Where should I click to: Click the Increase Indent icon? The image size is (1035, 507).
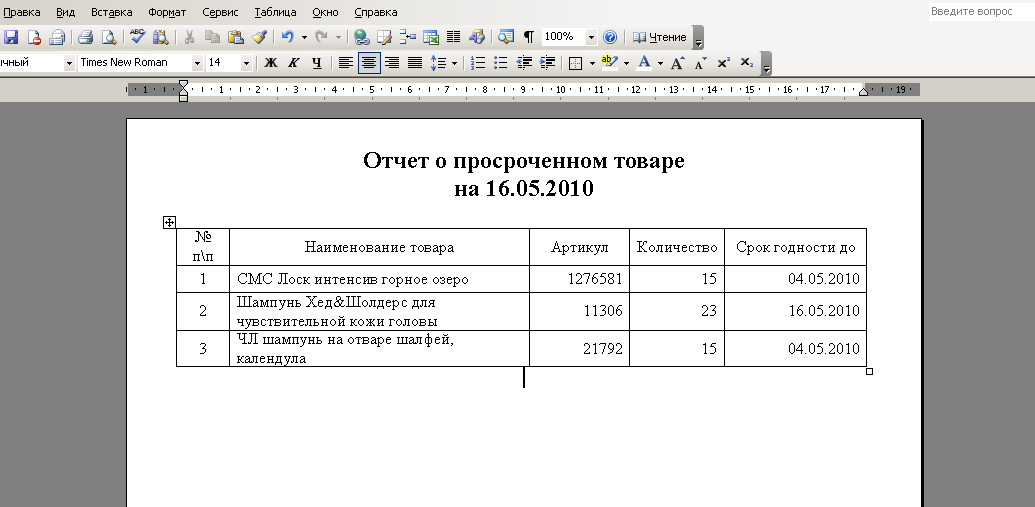click(x=547, y=63)
